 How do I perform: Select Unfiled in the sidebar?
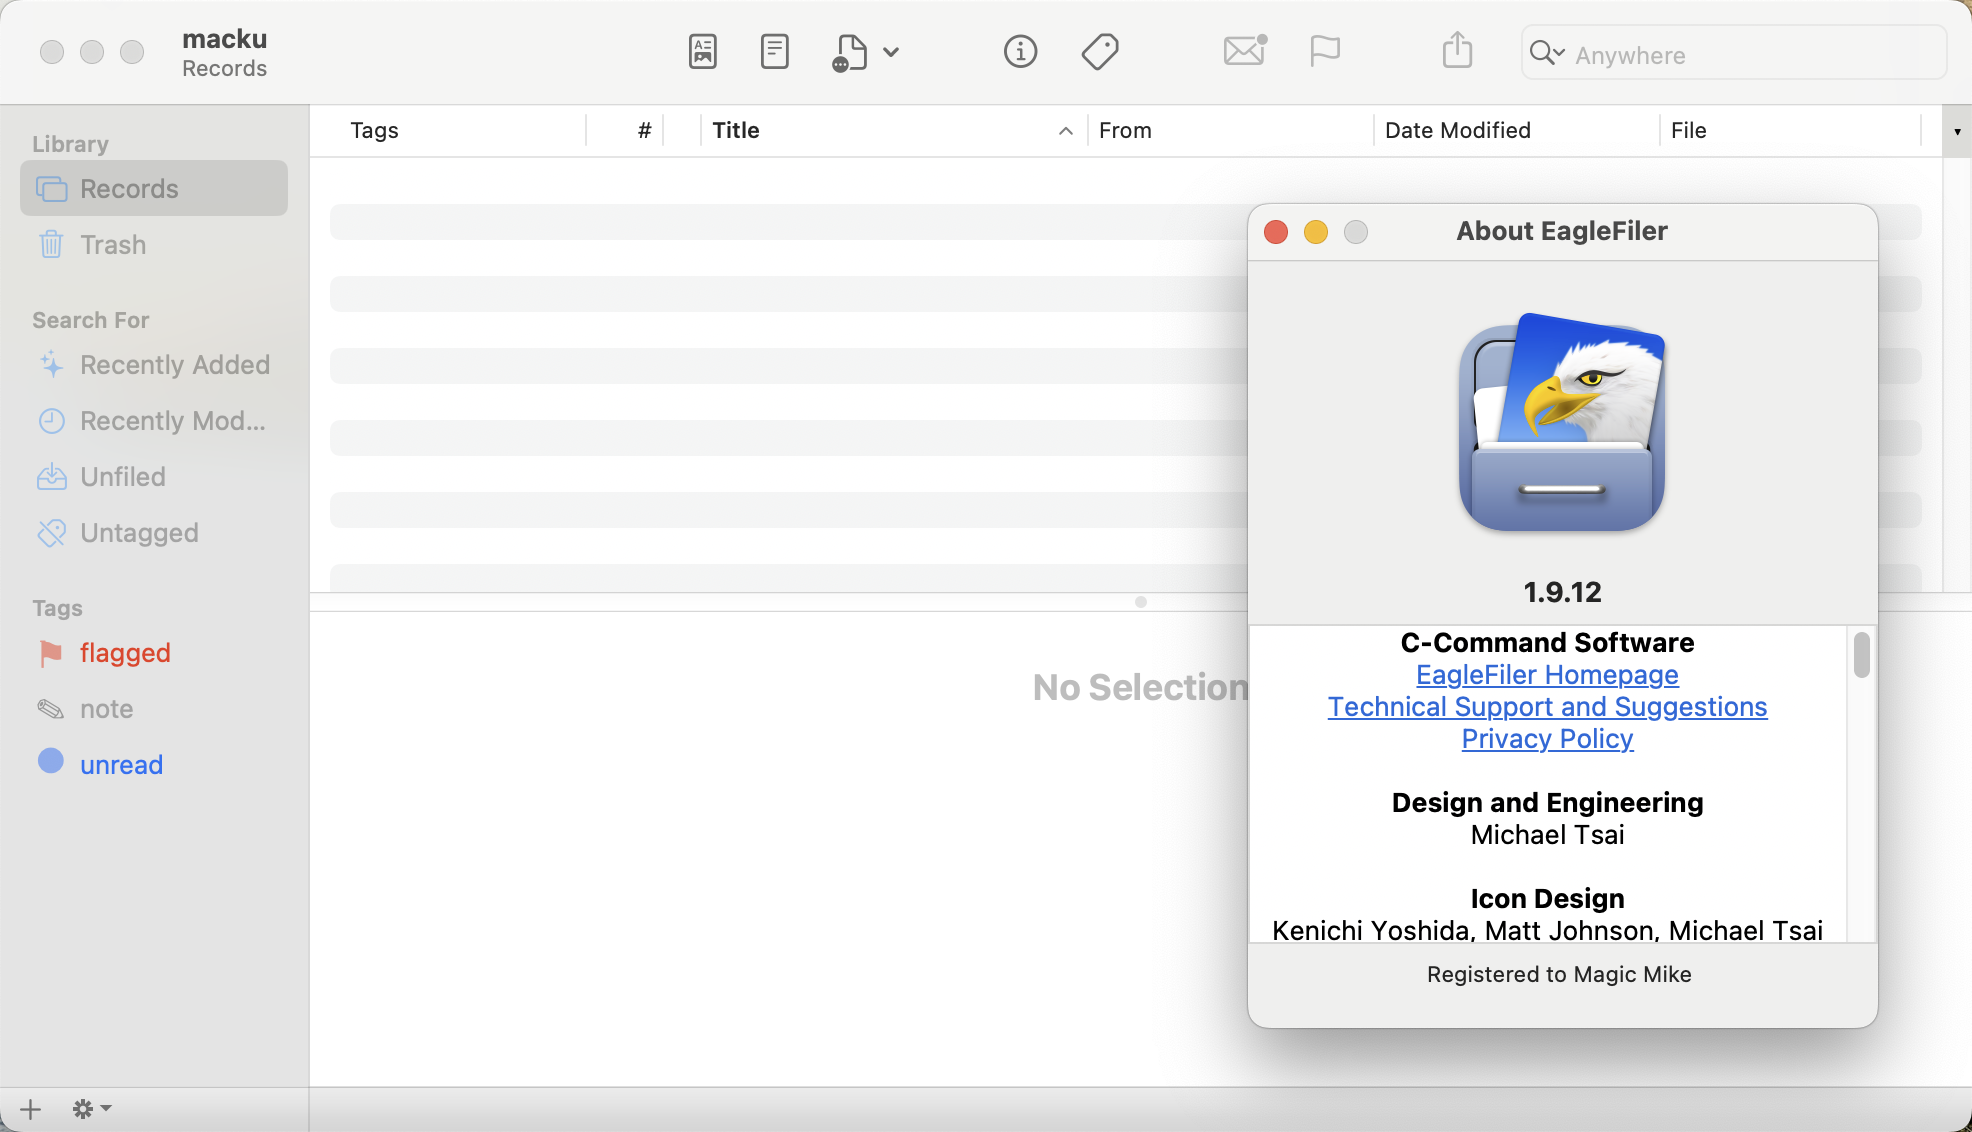click(154, 477)
